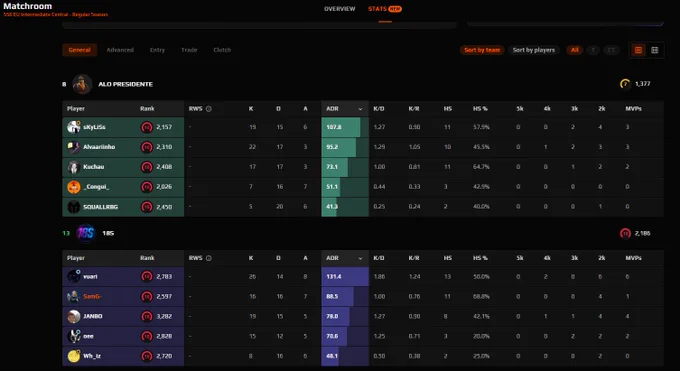Screen dimensions: 680x371
Task: Select the All sides filter
Action: pos(575,50)
